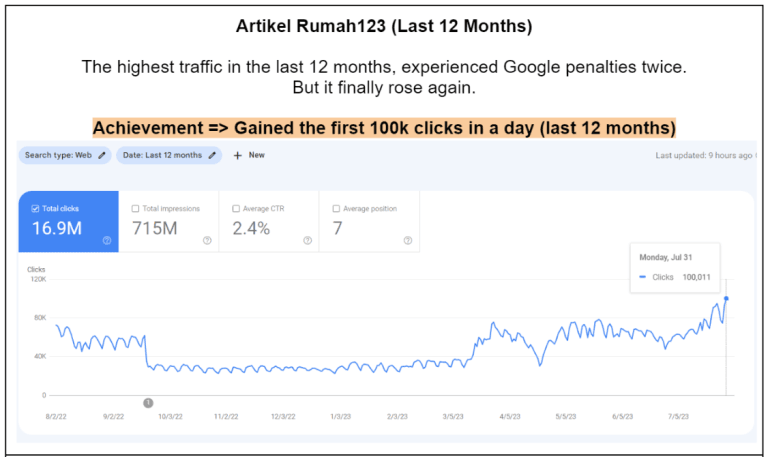Select the 2.4% Average CTR card

(269, 221)
